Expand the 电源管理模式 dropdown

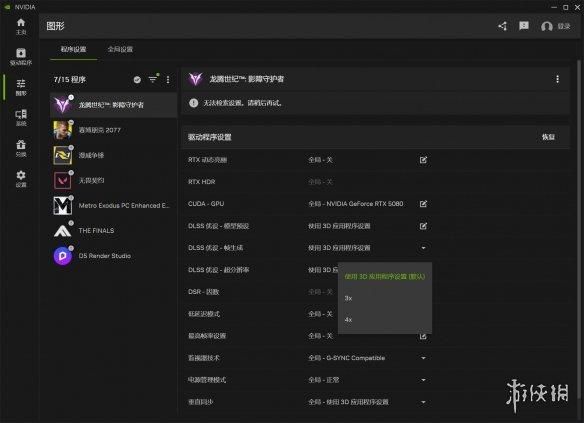423,380
